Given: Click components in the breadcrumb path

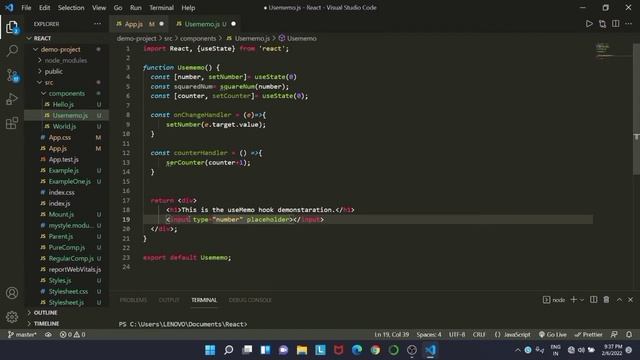Looking at the screenshot, I should coord(198,38).
